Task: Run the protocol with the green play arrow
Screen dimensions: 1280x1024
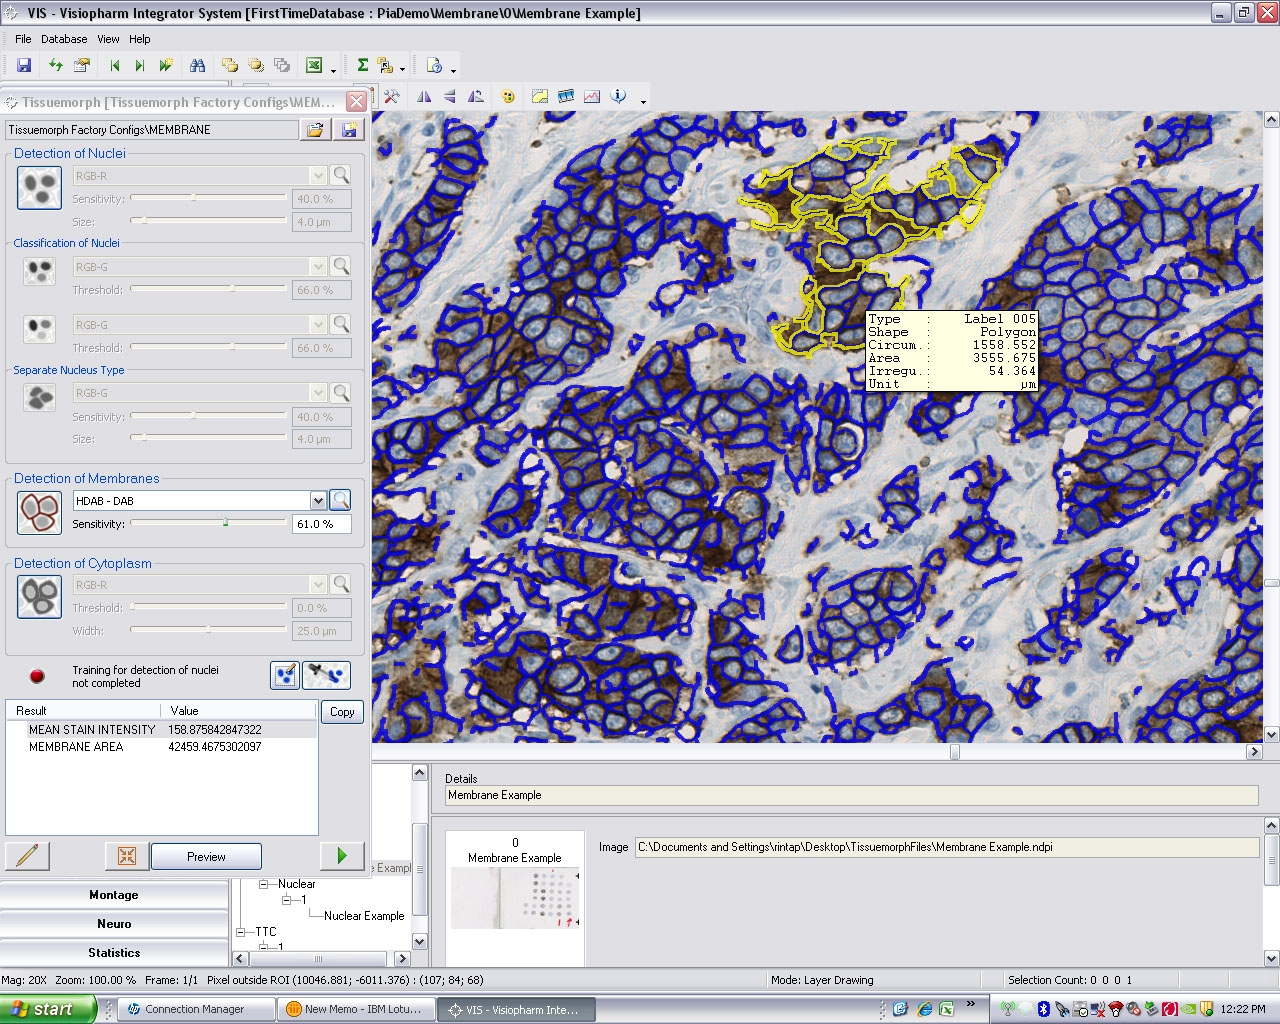Action: (x=341, y=855)
